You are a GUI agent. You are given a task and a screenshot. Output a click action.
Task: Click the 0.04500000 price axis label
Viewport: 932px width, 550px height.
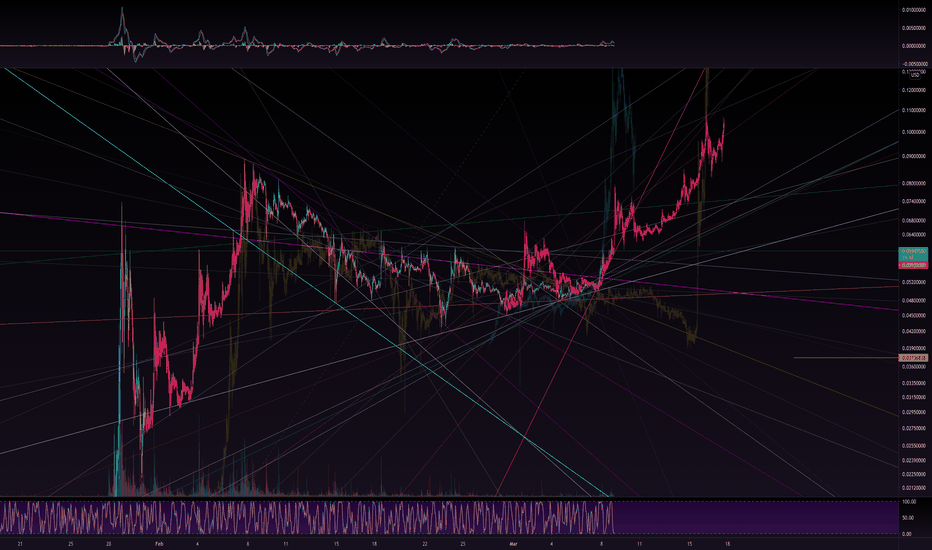pos(914,315)
